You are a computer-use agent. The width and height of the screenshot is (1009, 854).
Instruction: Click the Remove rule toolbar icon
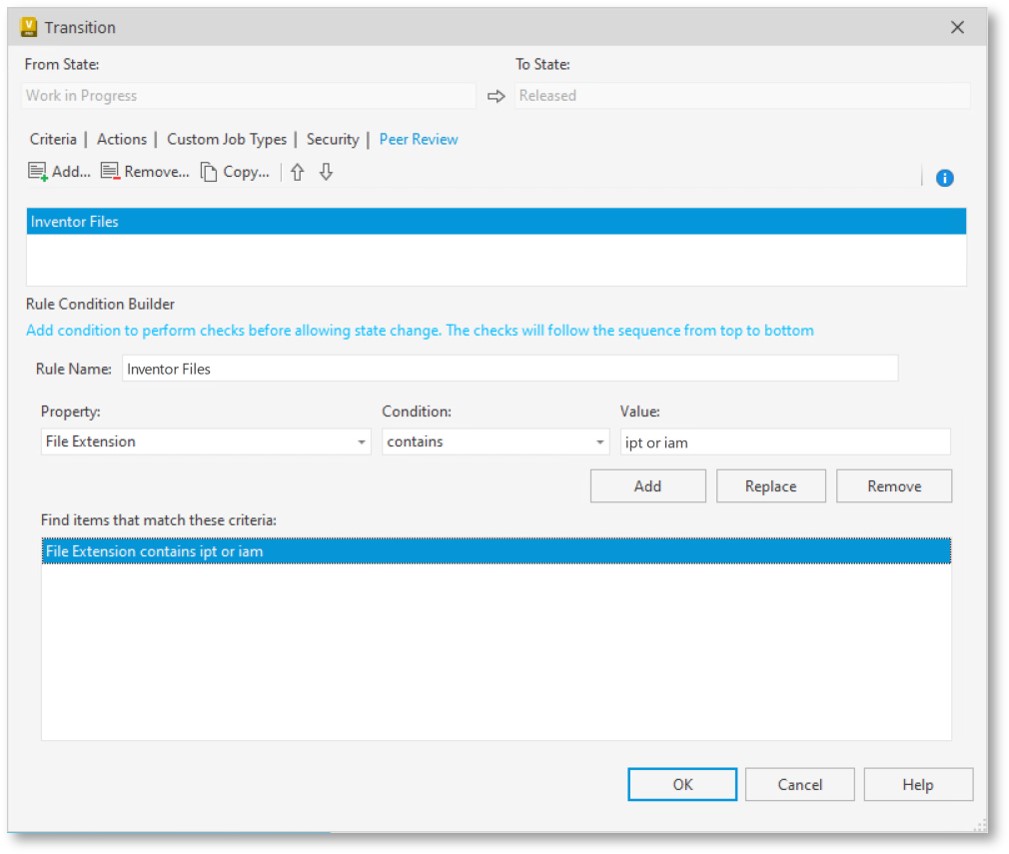tap(111, 172)
